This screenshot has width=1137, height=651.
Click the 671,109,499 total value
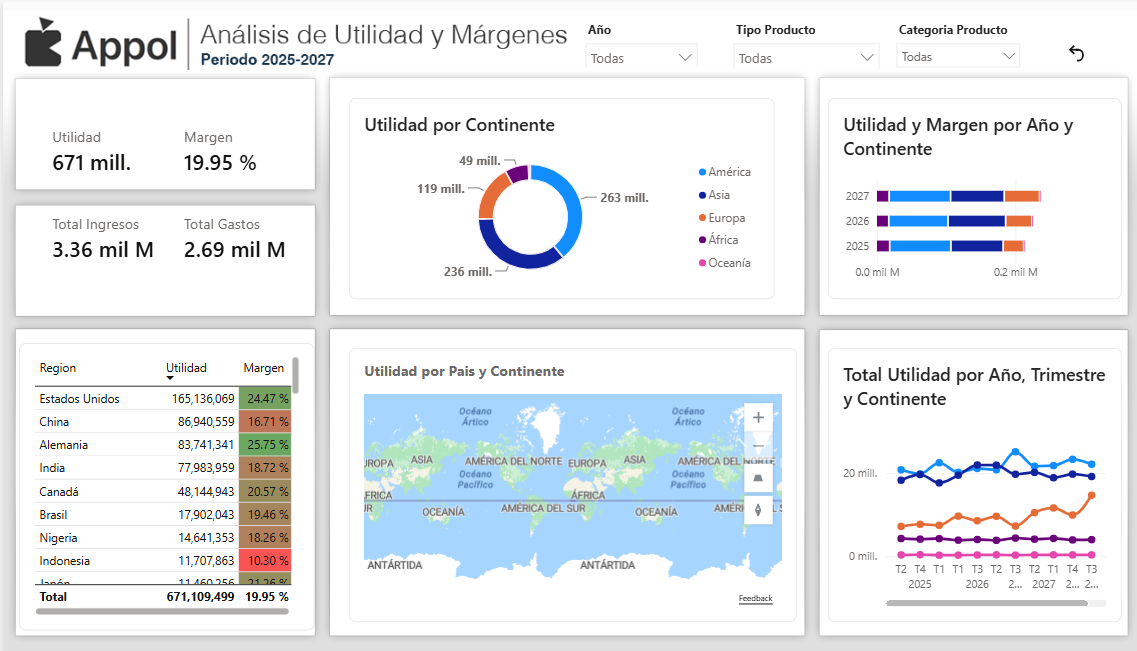pos(200,597)
